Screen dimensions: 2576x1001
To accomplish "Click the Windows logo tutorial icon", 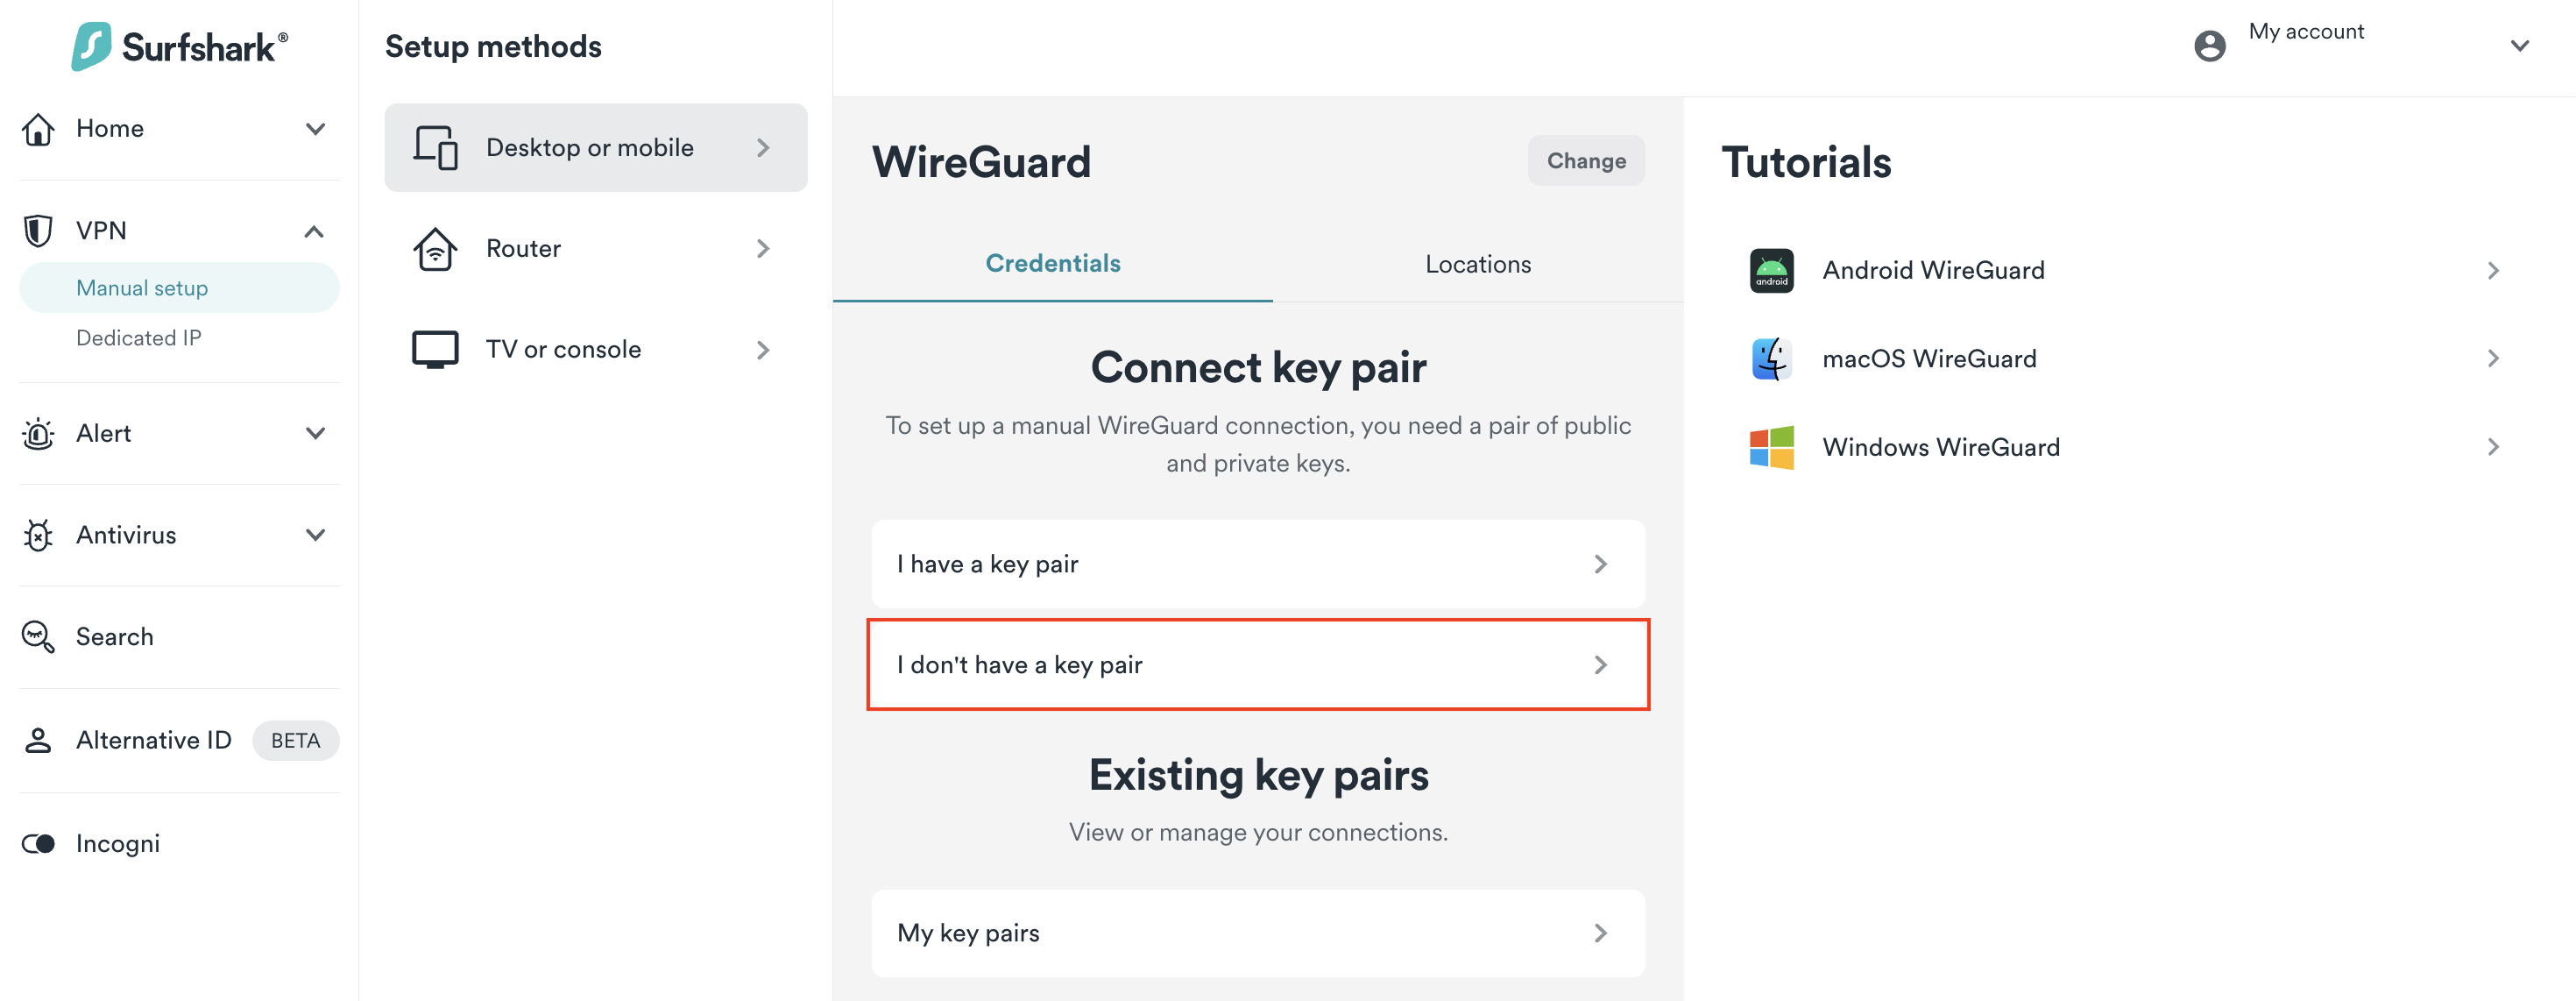I will (x=1771, y=447).
